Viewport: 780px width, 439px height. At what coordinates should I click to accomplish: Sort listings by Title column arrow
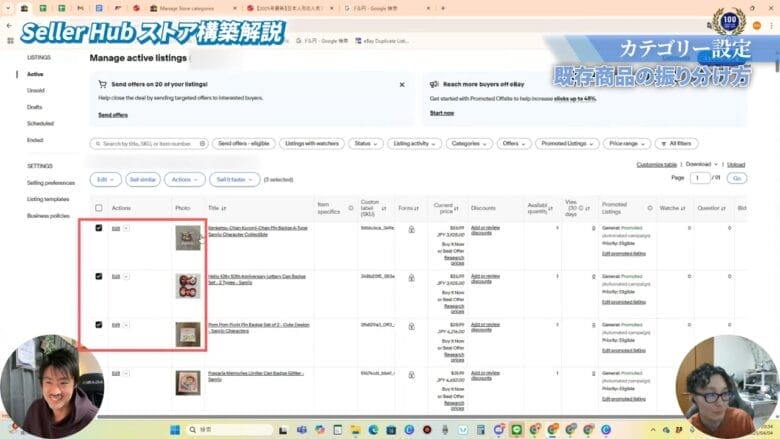pyautogui.click(x=224, y=208)
